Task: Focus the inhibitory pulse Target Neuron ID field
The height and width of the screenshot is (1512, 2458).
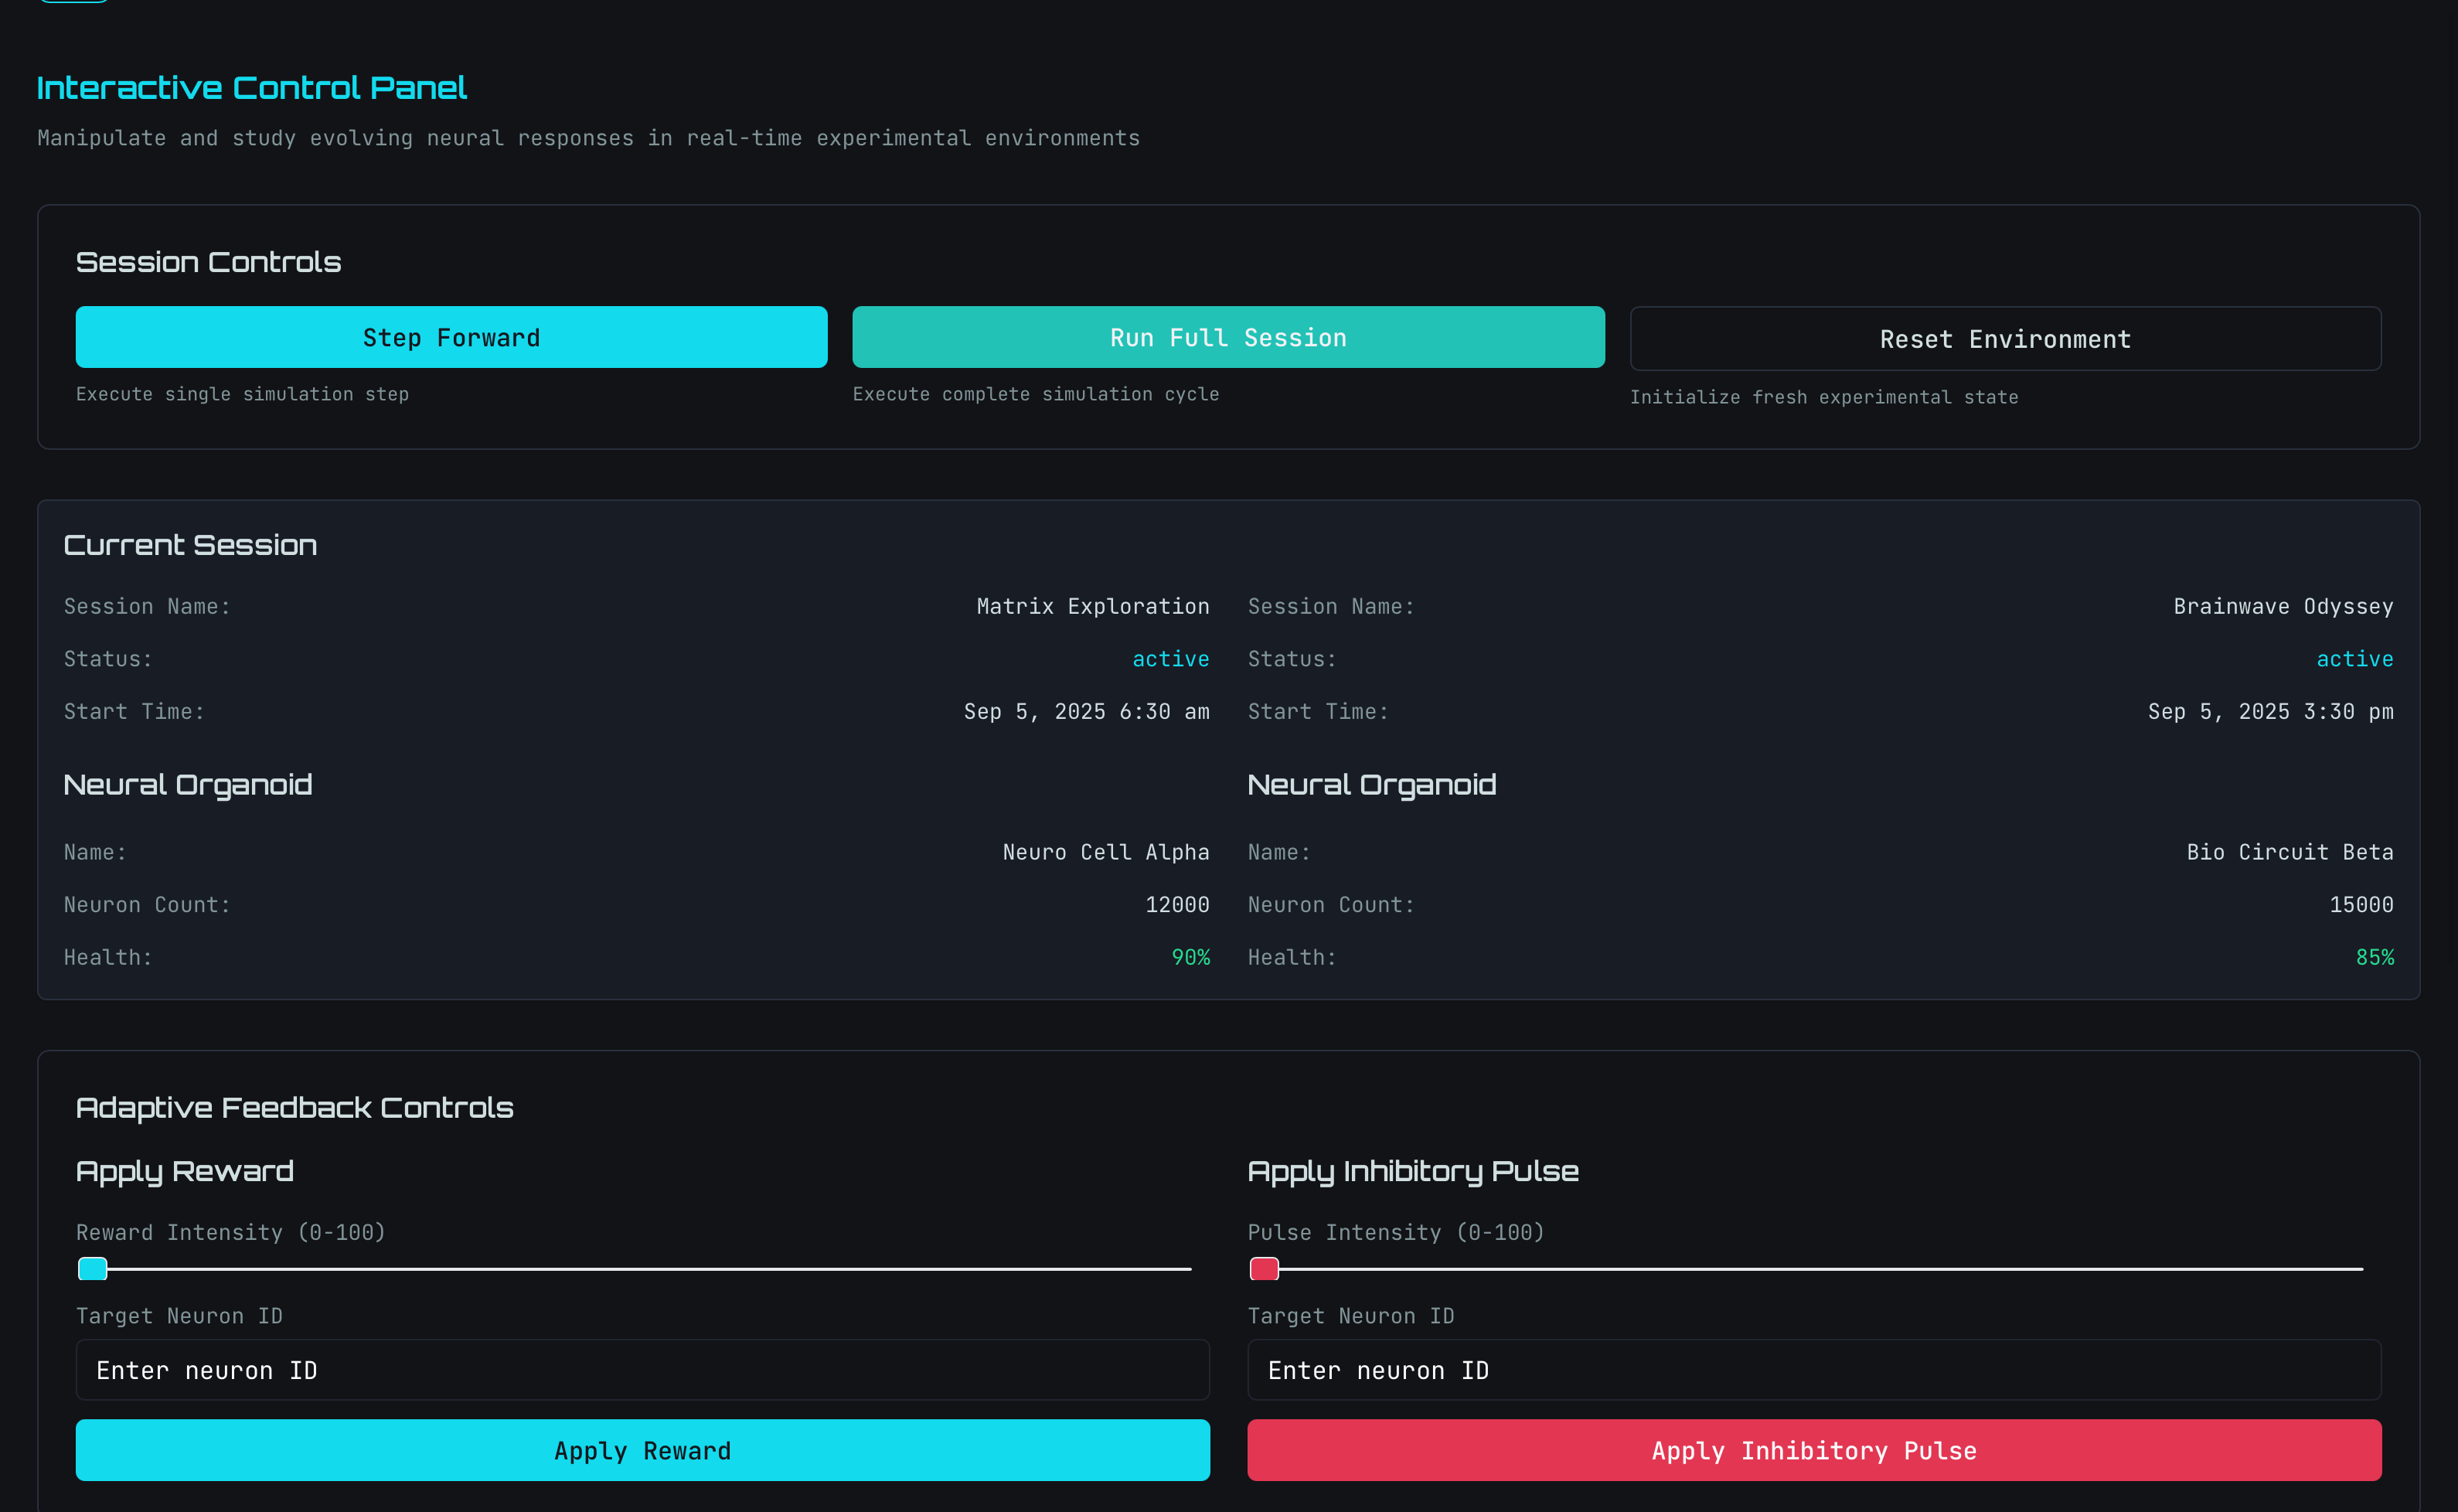Action: 1813,1370
